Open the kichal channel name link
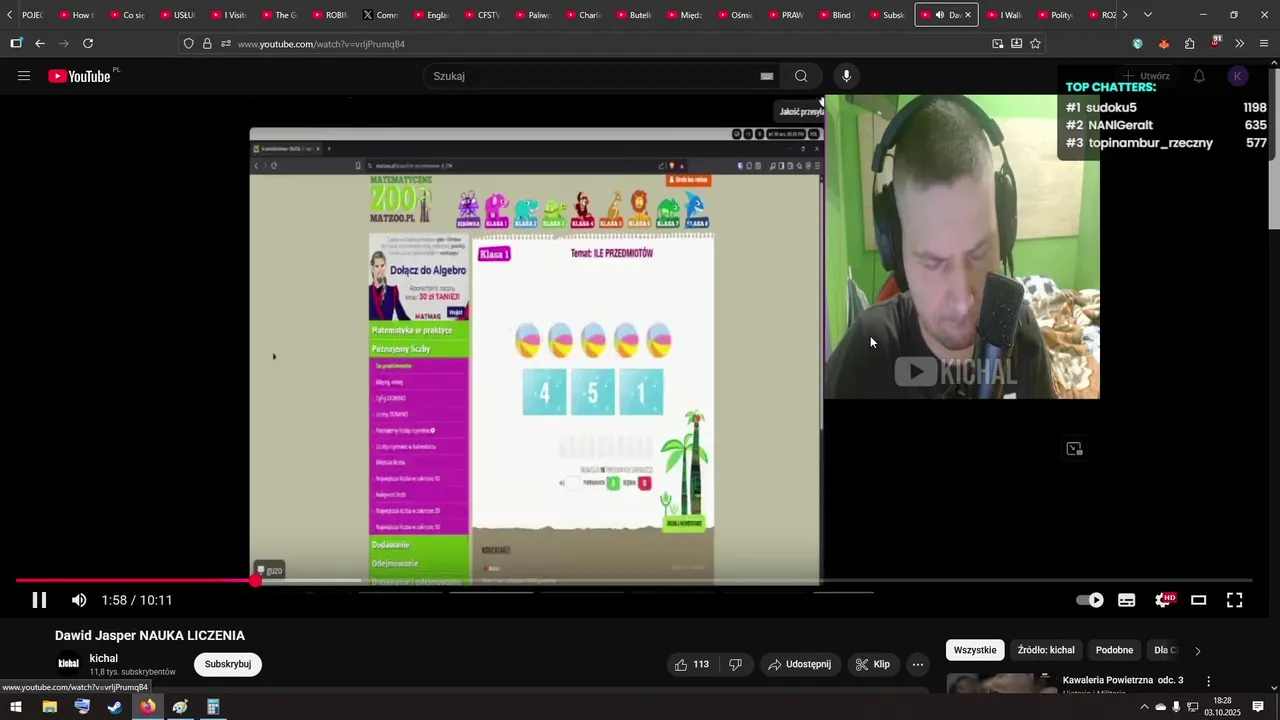1280x720 pixels. (x=104, y=658)
